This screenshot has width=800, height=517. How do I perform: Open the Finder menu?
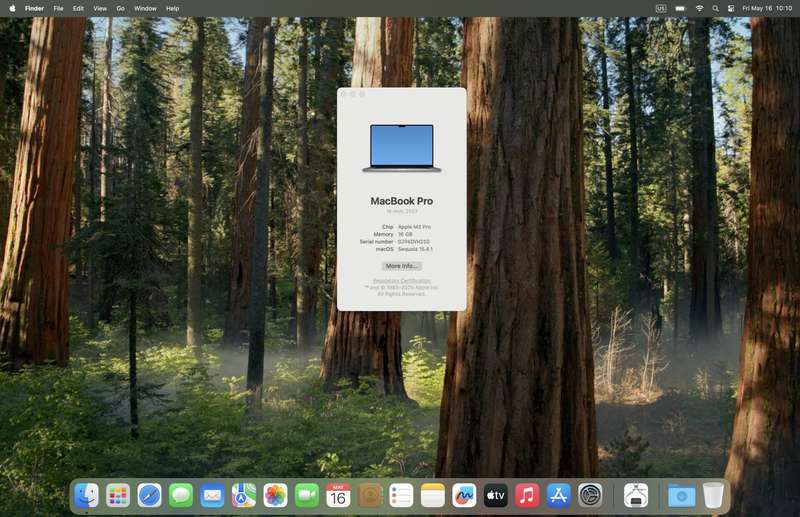[35, 8]
